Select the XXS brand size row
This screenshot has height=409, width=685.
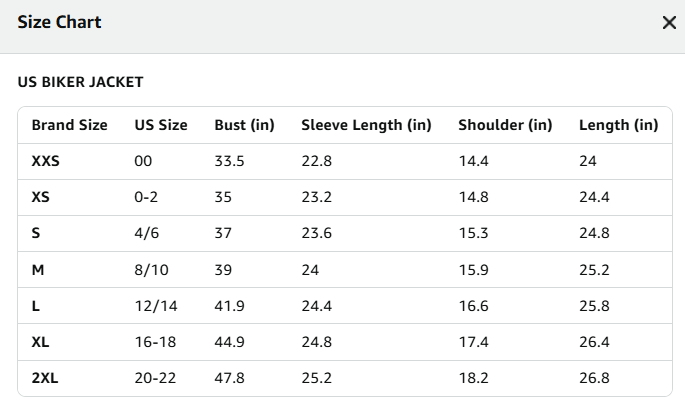(345, 161)
